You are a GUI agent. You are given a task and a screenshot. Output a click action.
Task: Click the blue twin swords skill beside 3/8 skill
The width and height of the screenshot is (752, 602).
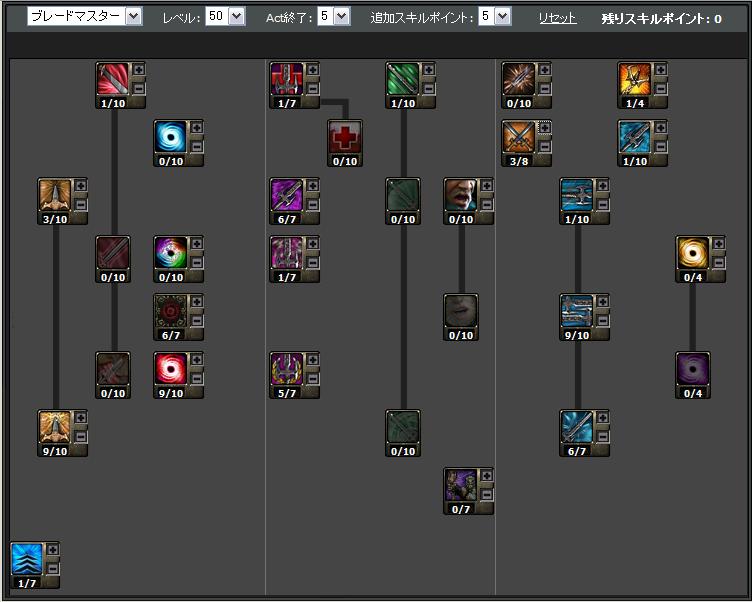[635, 137]
